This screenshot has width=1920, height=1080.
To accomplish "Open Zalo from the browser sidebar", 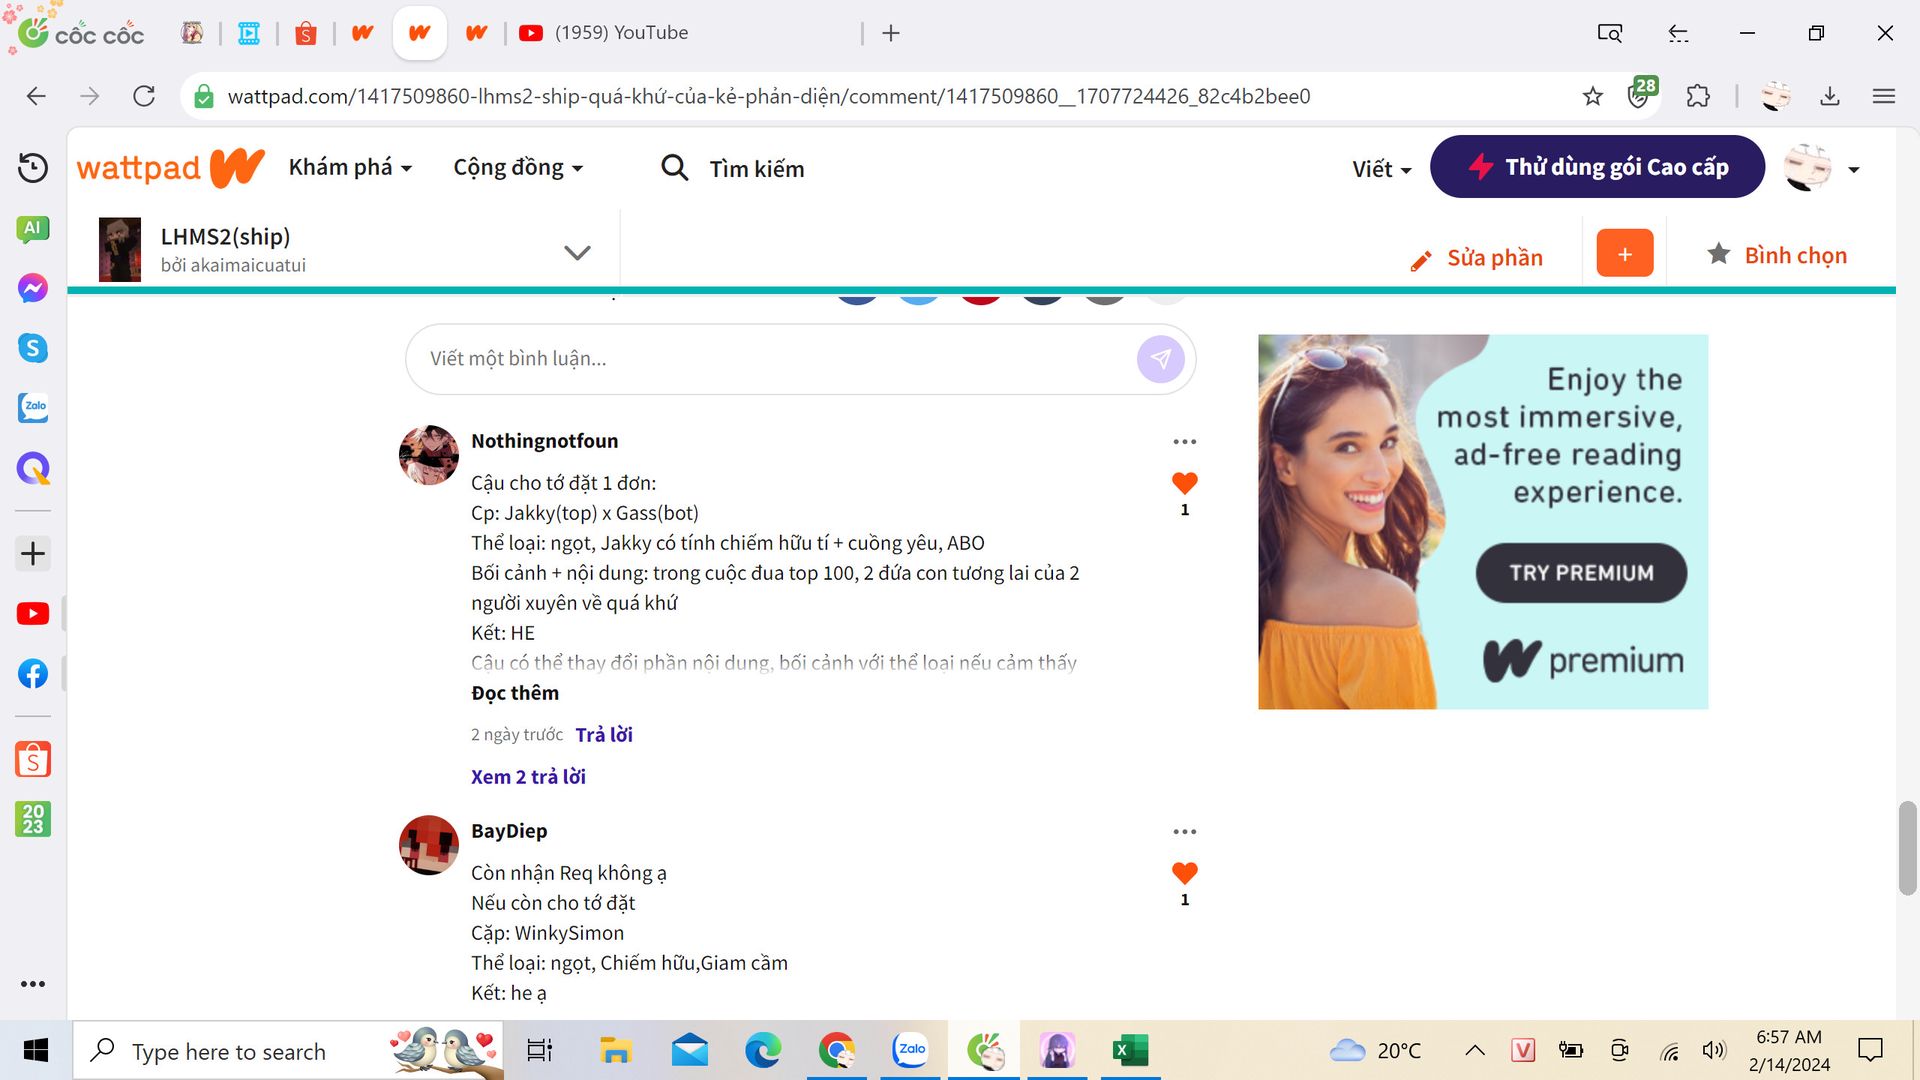I will click(33, 407).
